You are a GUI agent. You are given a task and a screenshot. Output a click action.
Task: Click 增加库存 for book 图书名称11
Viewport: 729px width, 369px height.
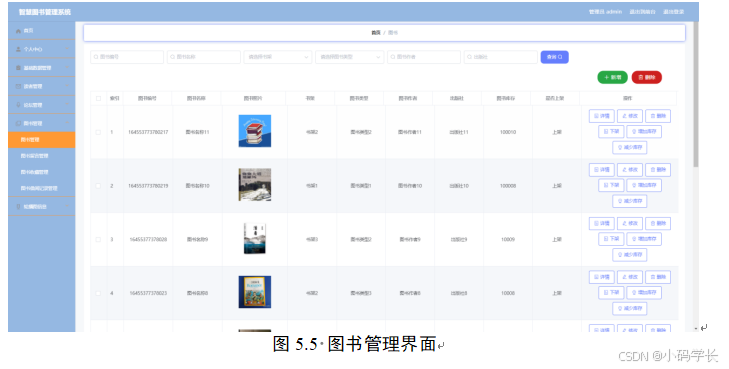click(x=644, y=132)
